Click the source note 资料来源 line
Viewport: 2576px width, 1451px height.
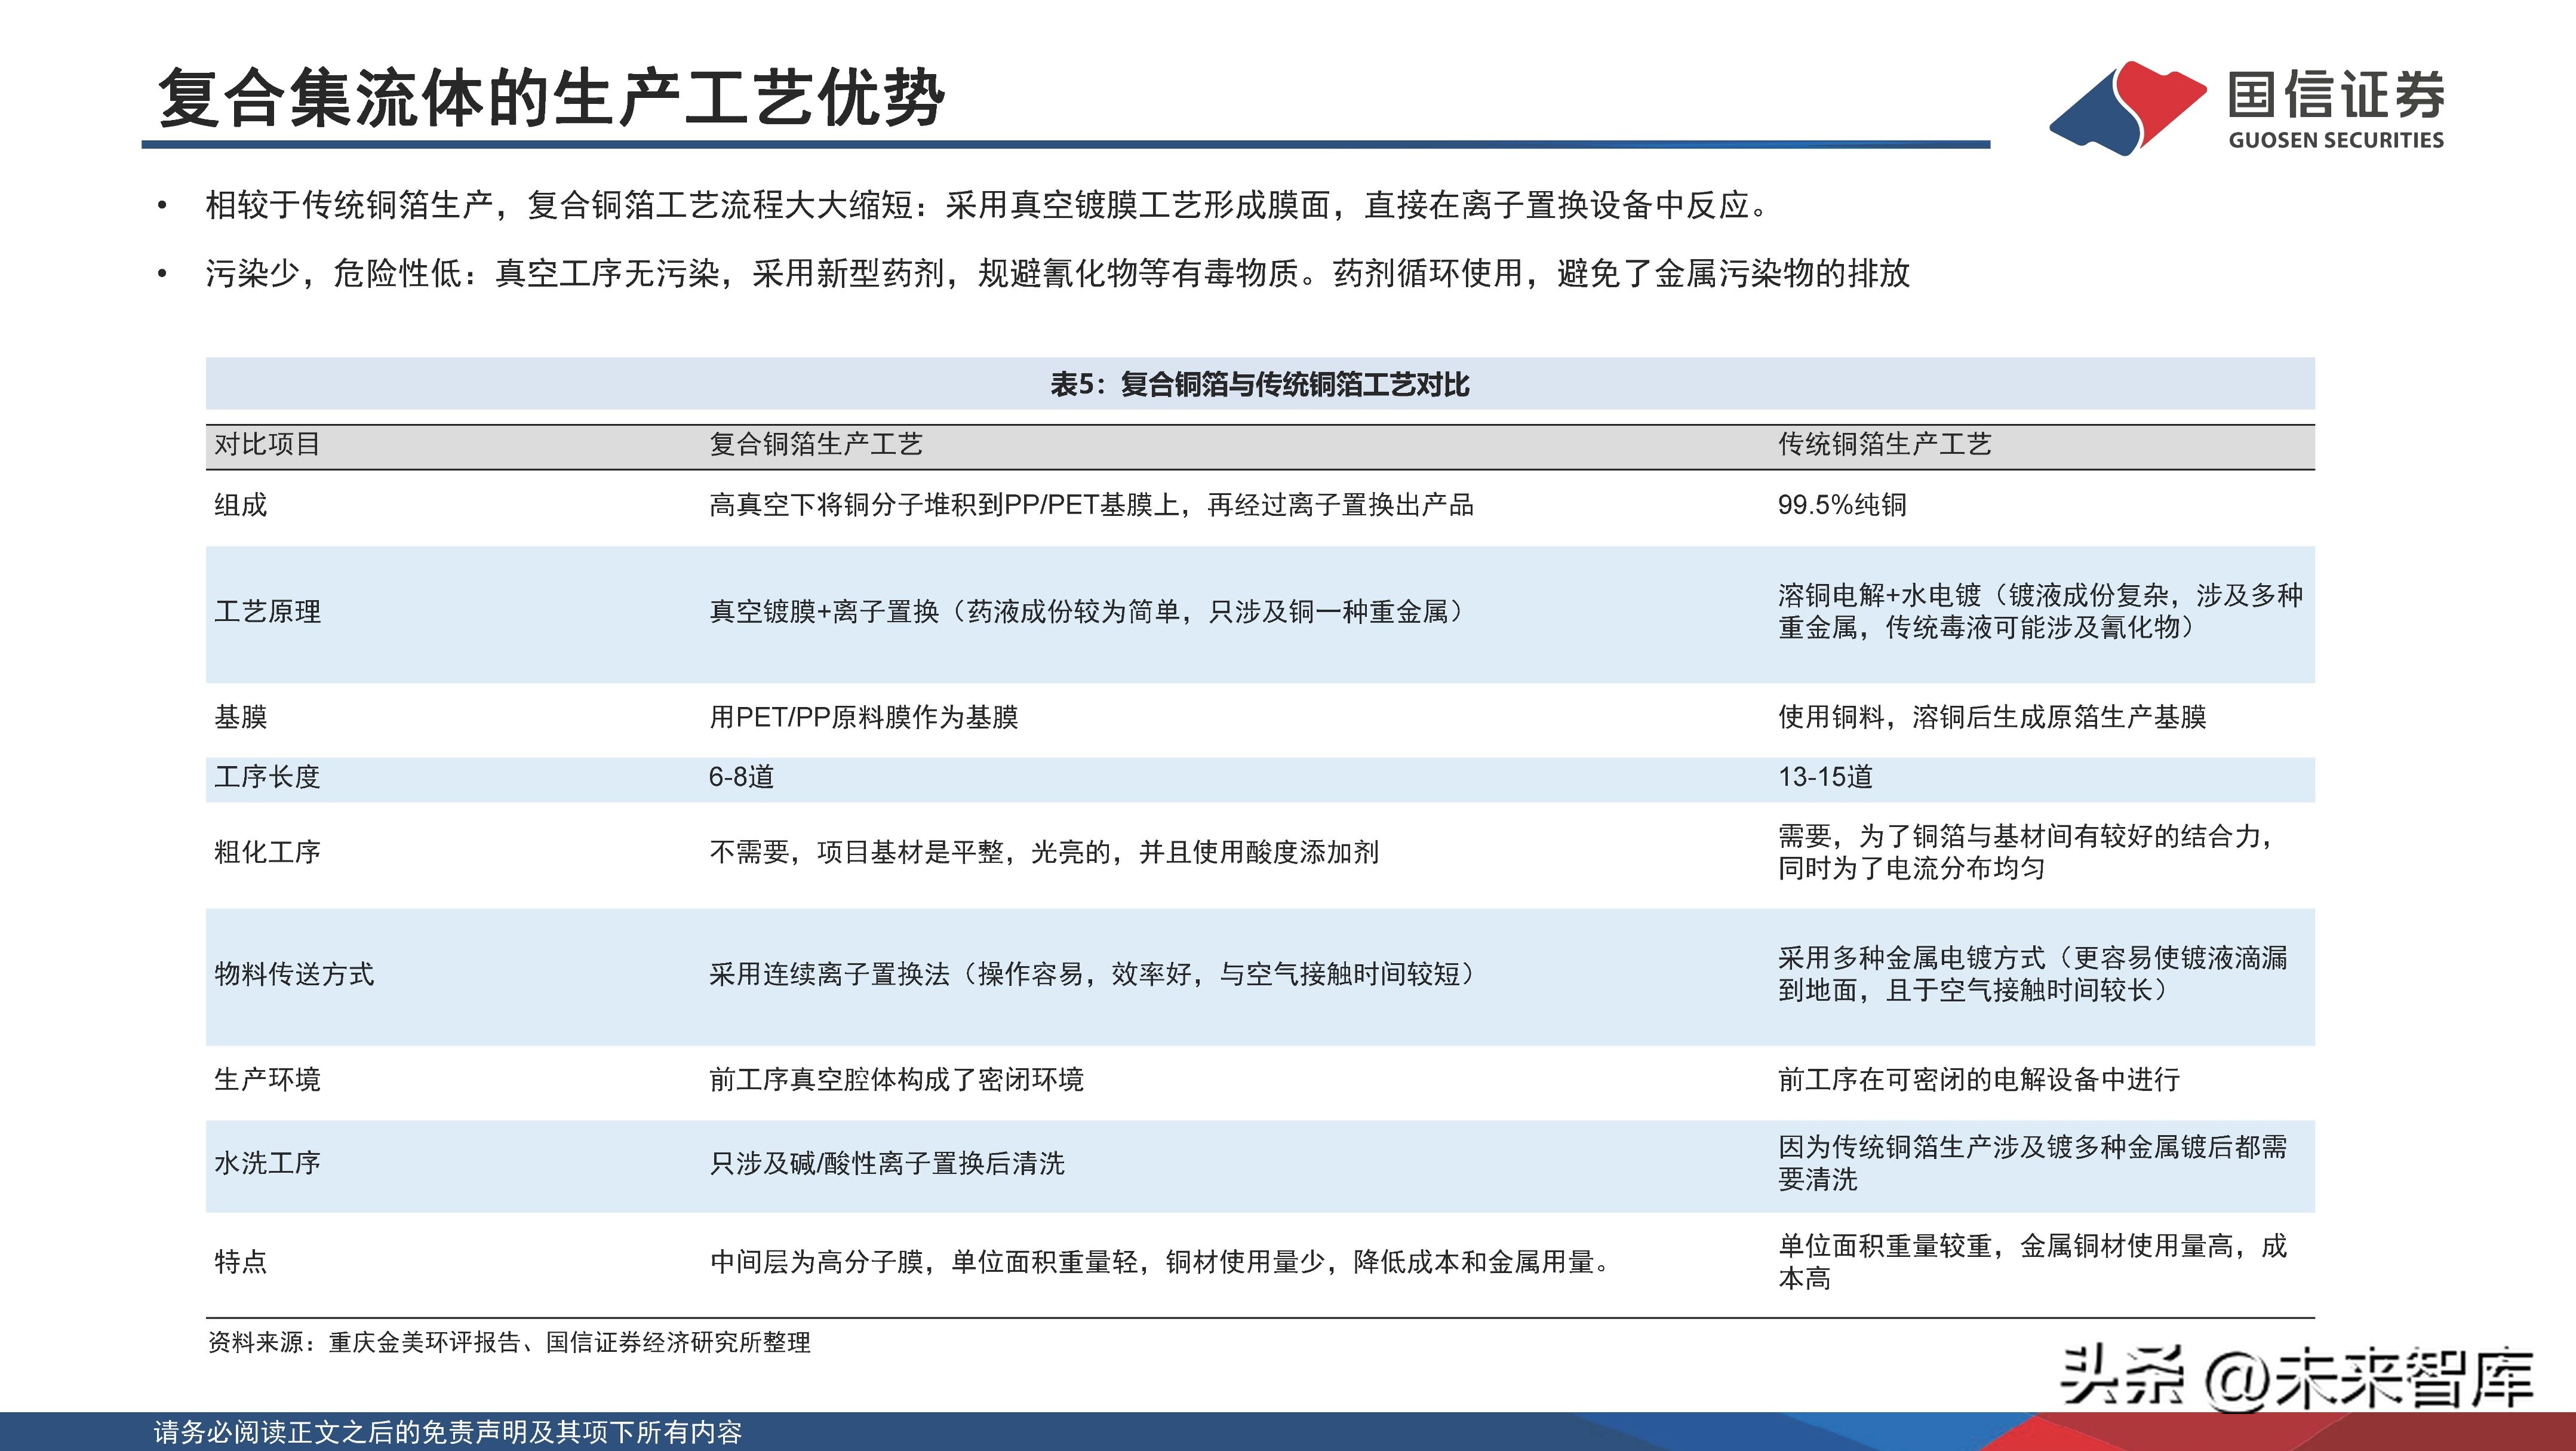tap(509, 1342)
